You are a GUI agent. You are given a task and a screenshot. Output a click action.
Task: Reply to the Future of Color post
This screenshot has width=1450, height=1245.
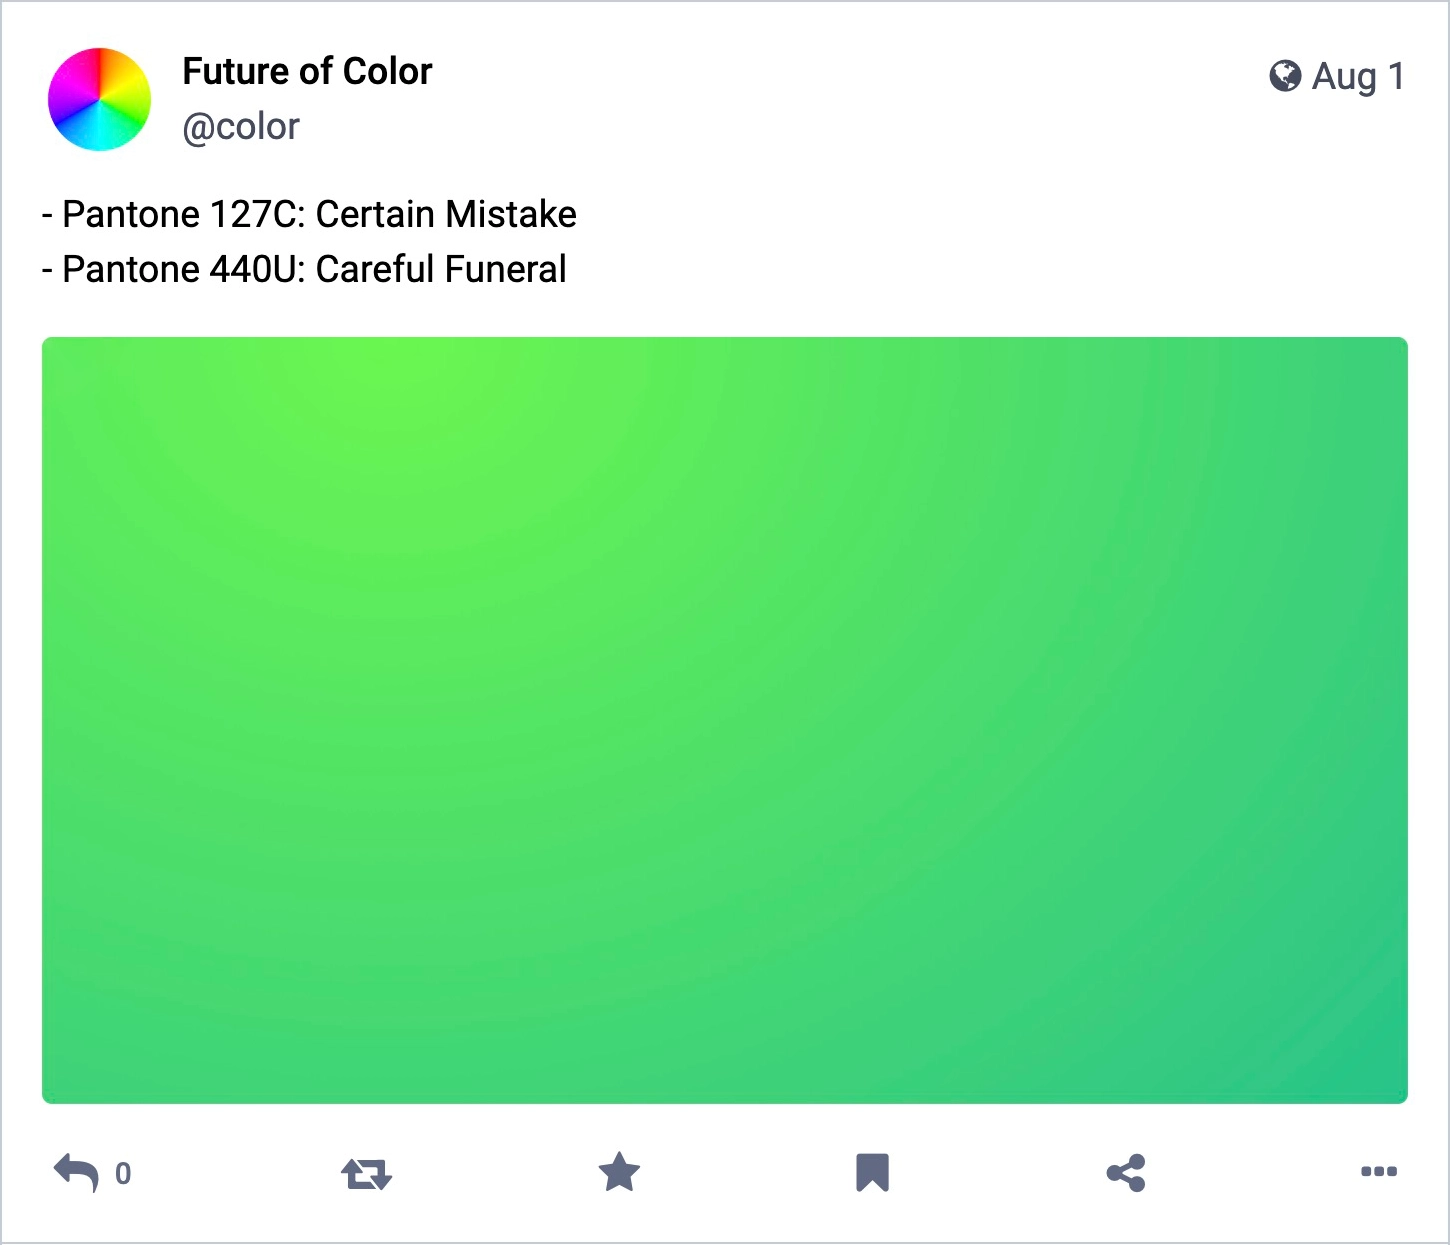tap(76, 1173)
